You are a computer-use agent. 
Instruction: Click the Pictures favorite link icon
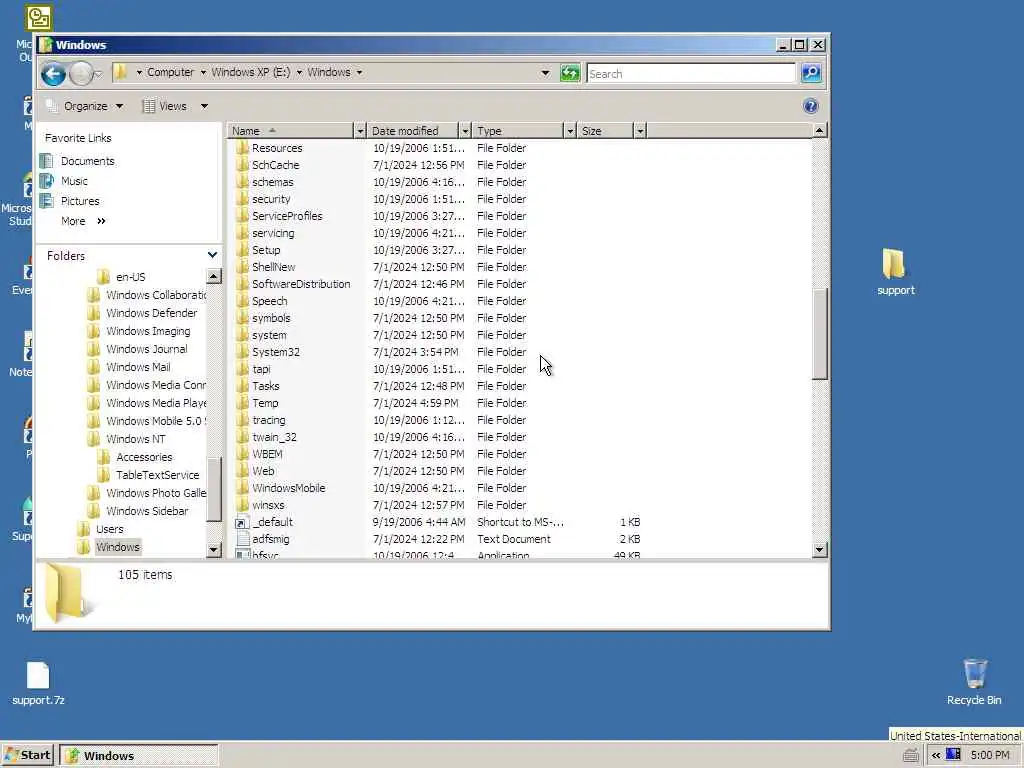point(47,201)
